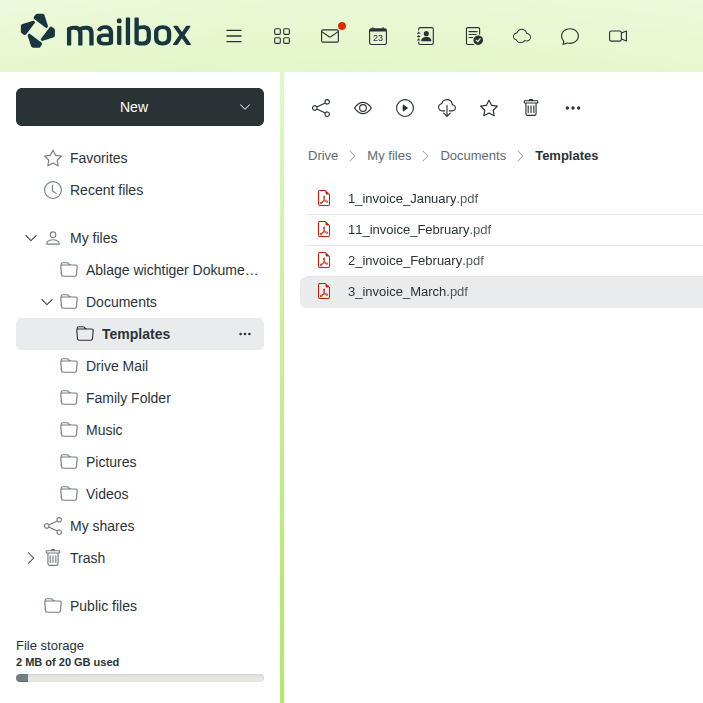
Task: Delete the selected file with trash icon
Action: pos(531,108)
